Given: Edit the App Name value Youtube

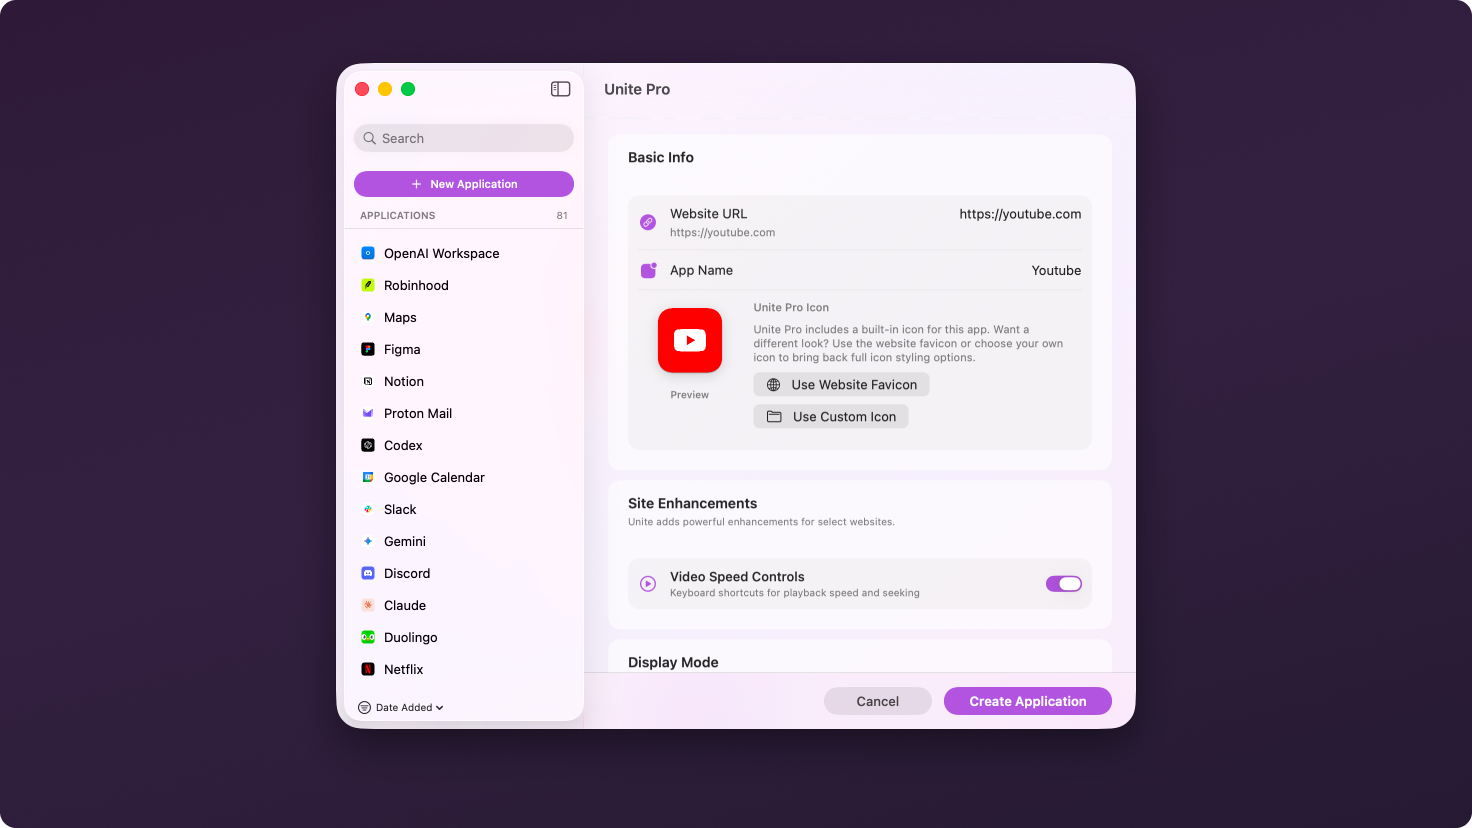Looking at the screenshot, I should [x=1056, y=271].
